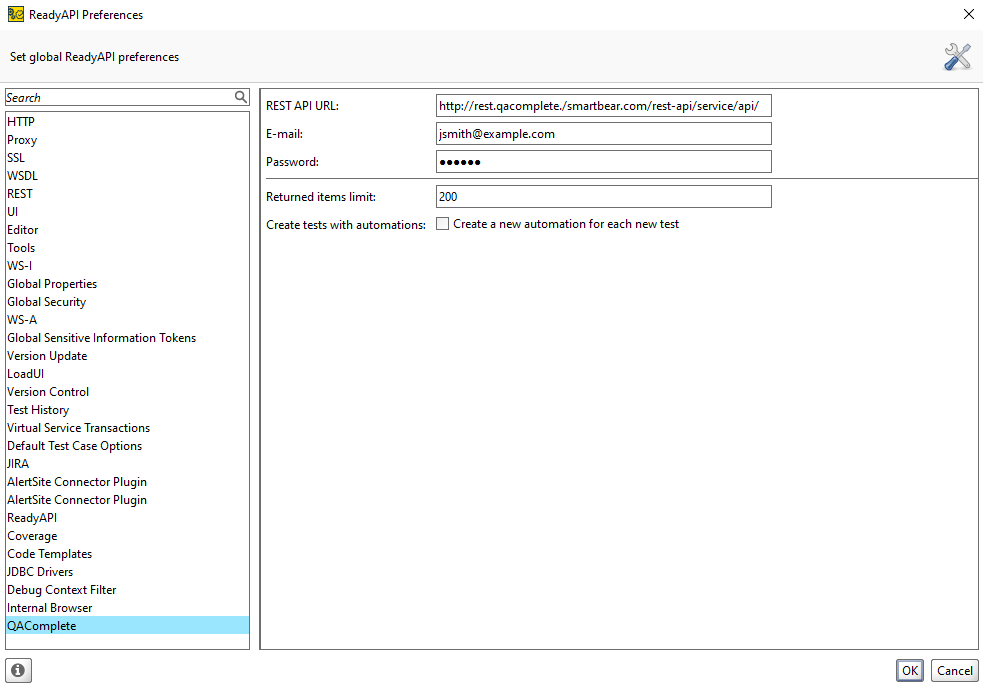Choose the WS-I category
Viewport: 983px width, 685px height.
[x=127, y=266]
